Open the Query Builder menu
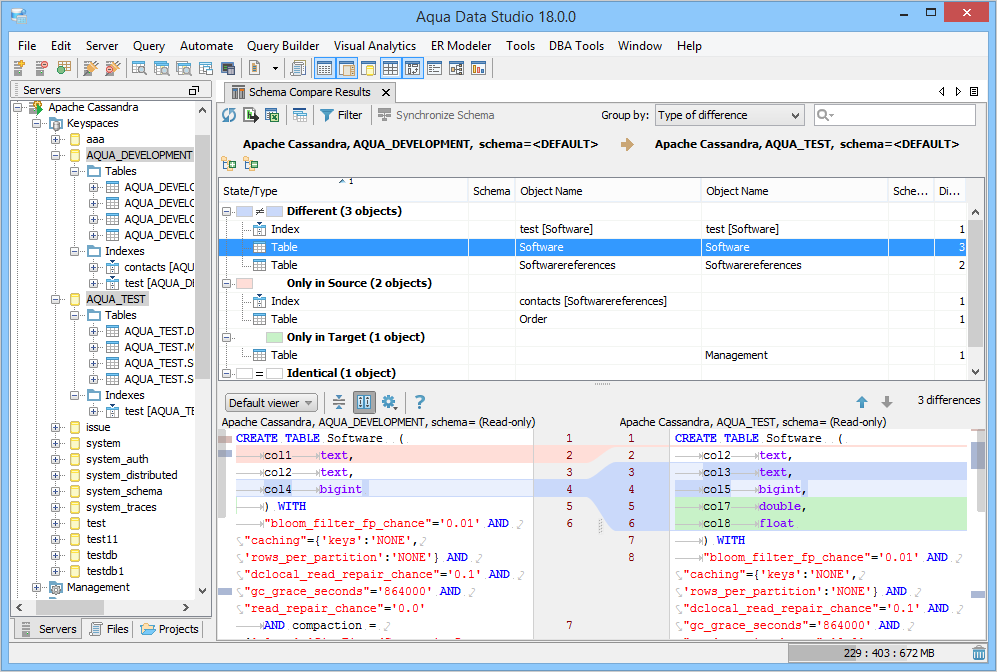Screen dimensions: 997x672 283,46
